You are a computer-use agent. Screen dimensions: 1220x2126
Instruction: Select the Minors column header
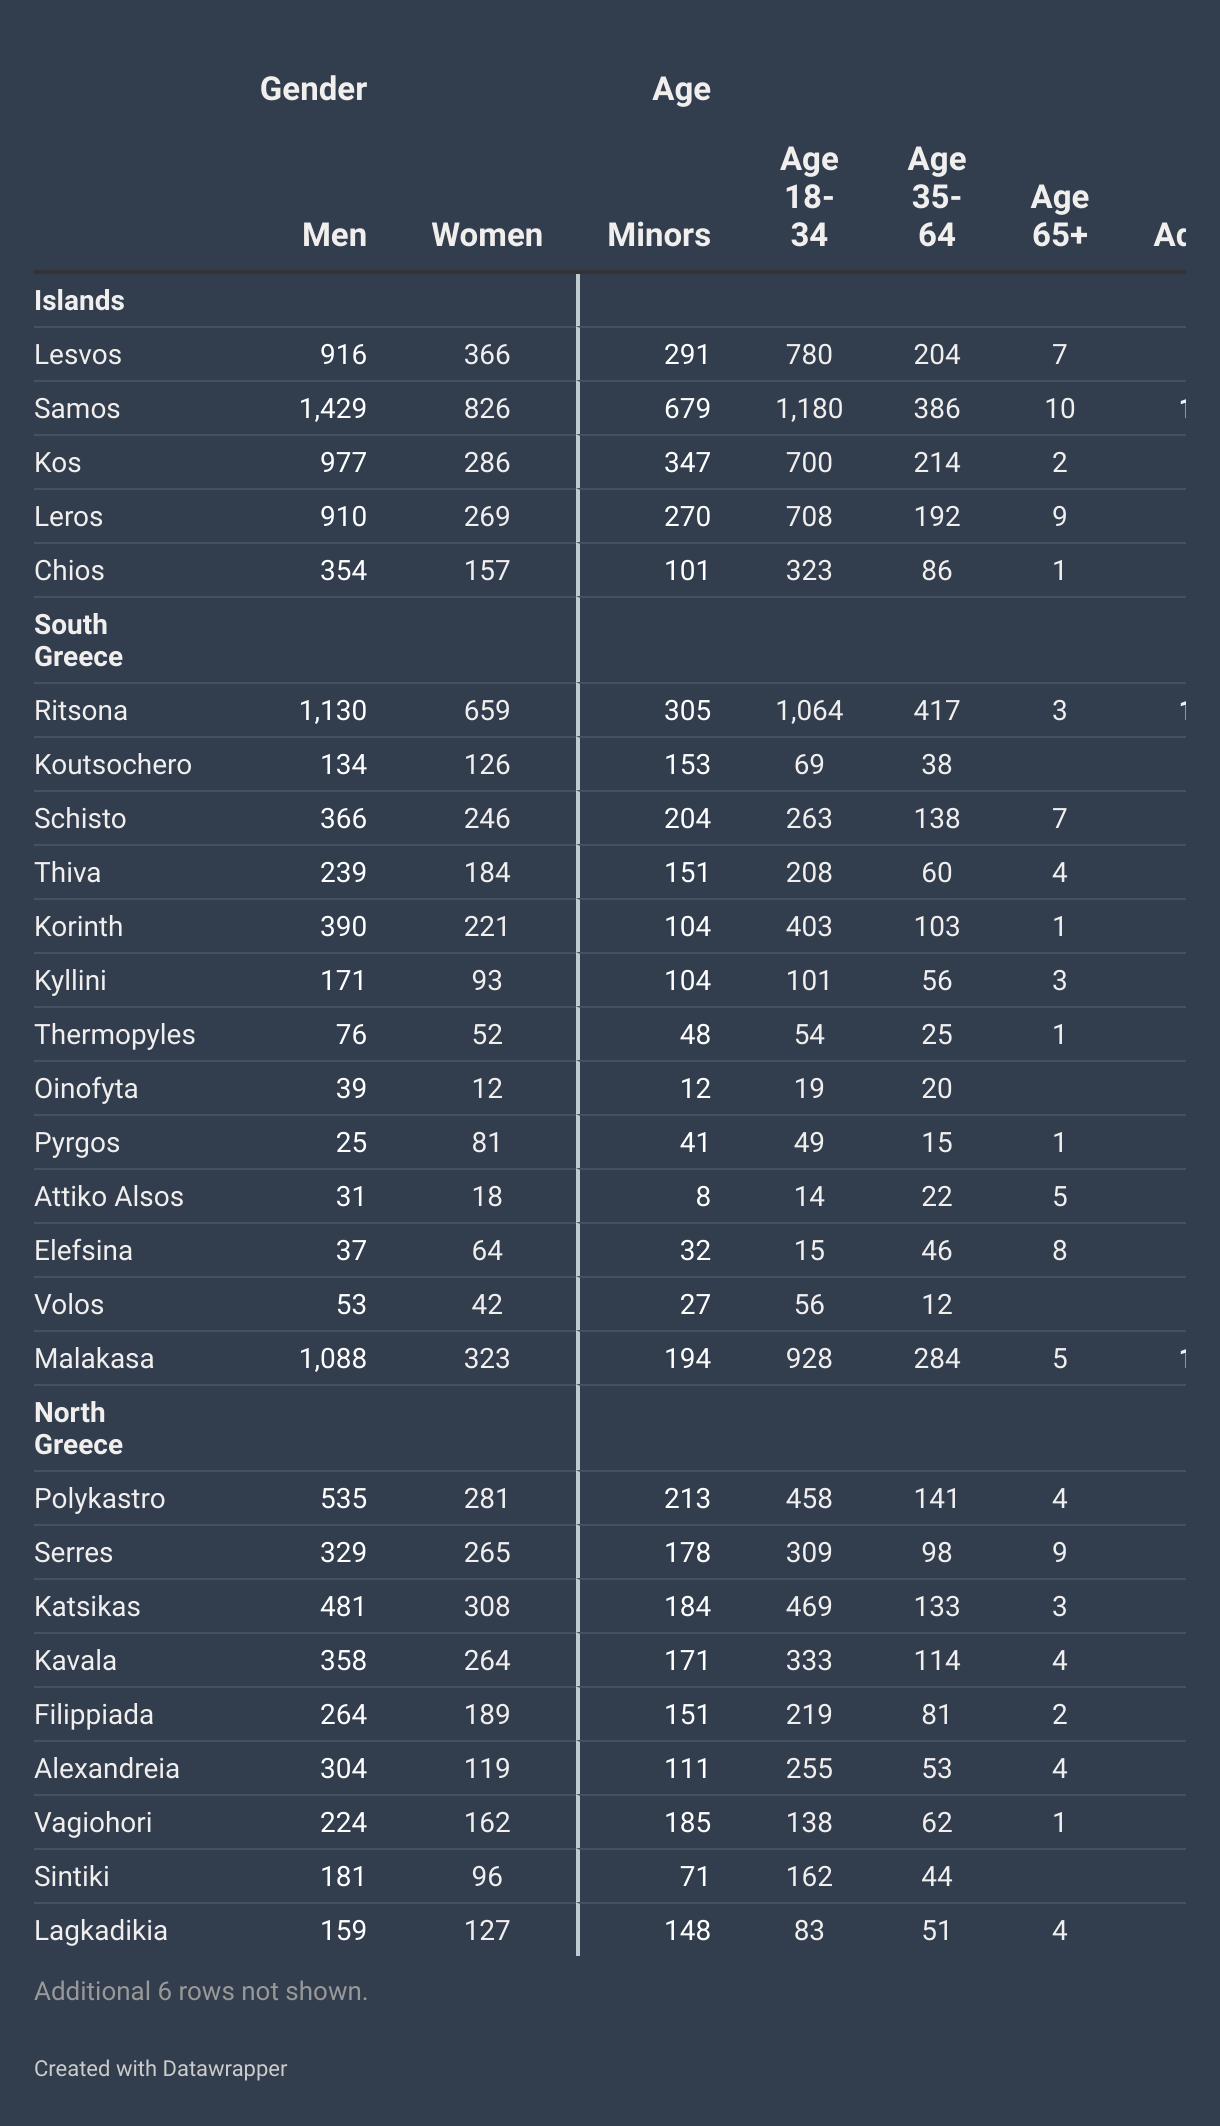659,235
